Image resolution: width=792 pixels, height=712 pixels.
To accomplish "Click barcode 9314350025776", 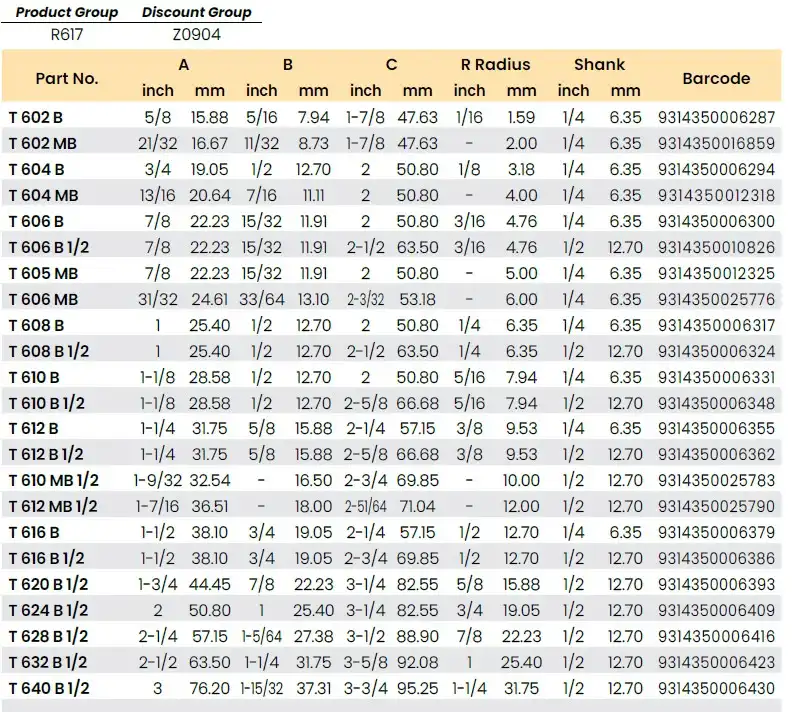I will 716,299.
